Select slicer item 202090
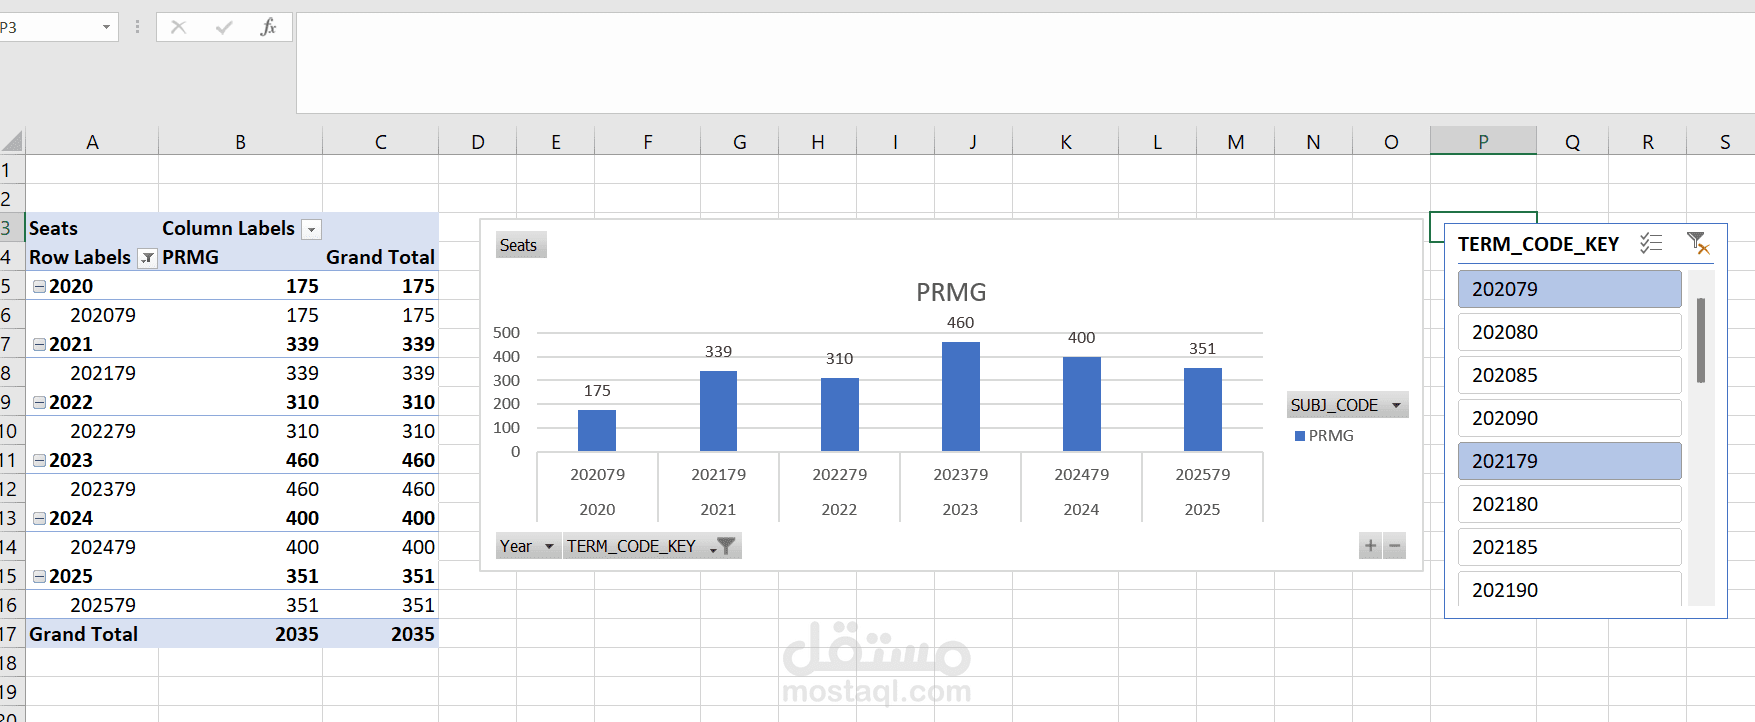 (x=1569, y=418)
